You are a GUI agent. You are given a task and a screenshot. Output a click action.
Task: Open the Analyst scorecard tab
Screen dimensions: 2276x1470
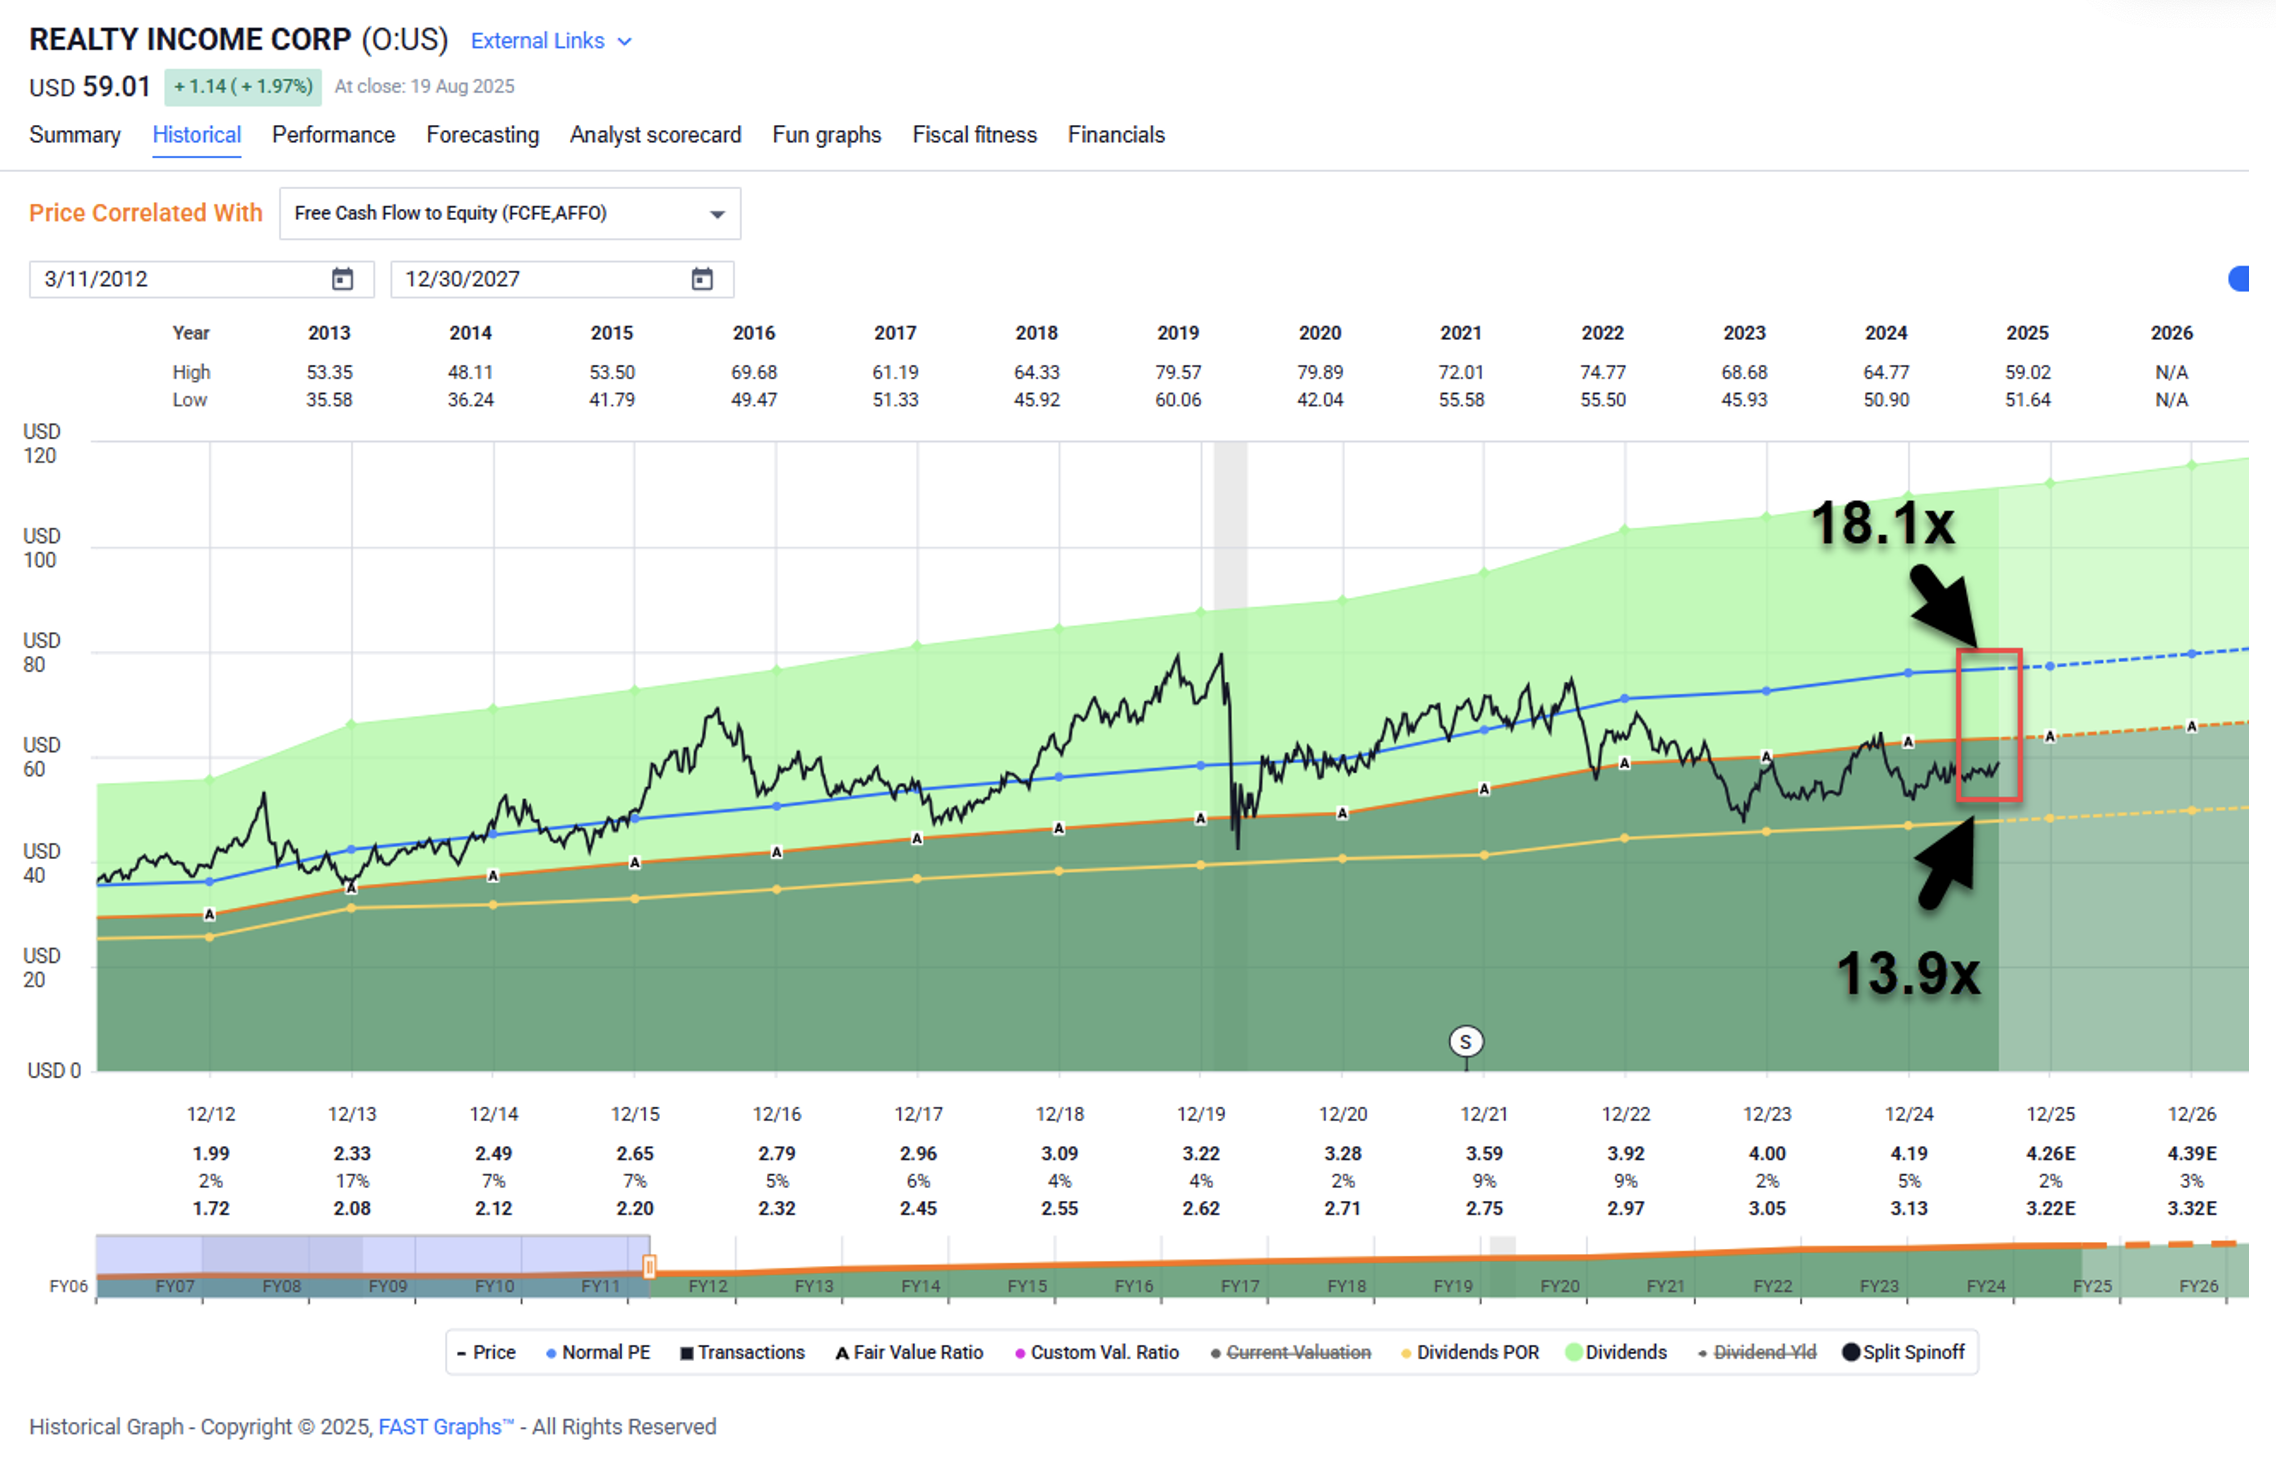coord(655,135)
